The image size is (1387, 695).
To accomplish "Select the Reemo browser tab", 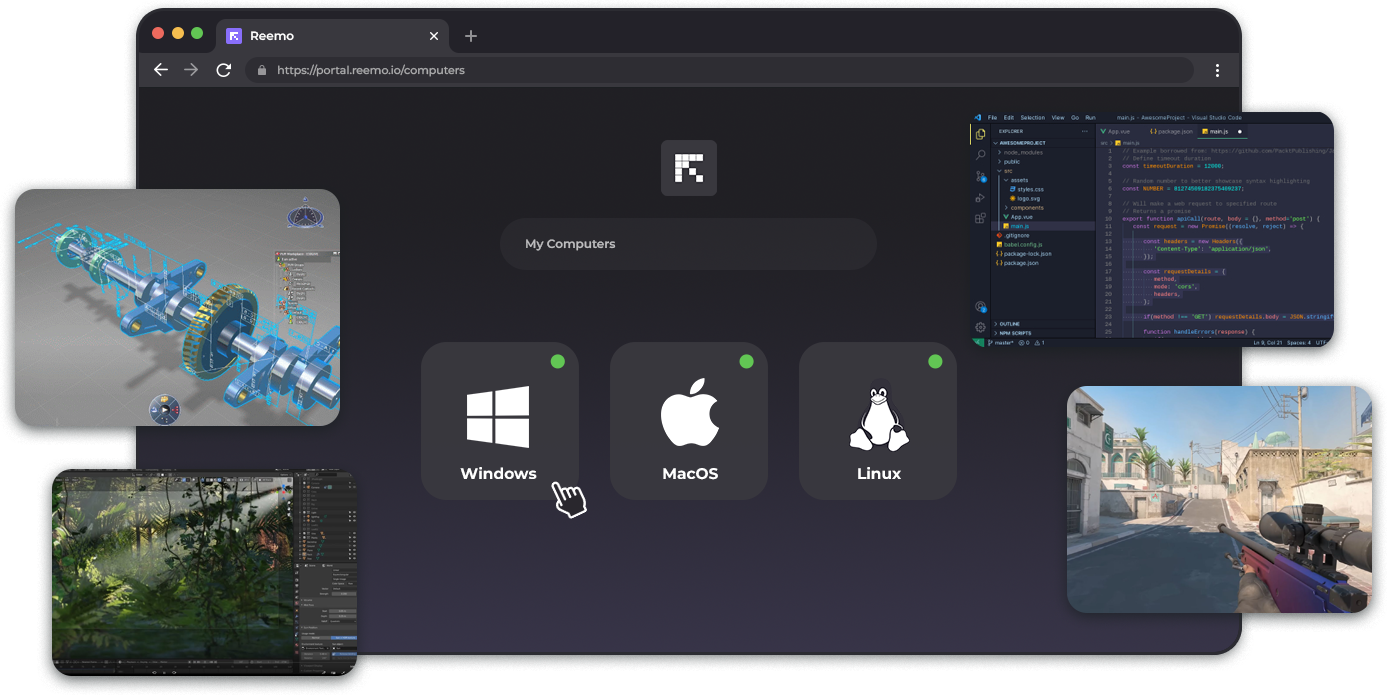I will coord(332,36).
